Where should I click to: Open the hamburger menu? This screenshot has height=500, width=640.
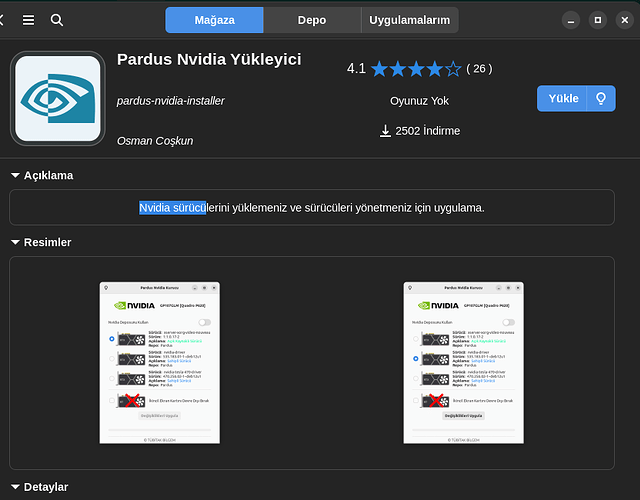click(28, 20)
